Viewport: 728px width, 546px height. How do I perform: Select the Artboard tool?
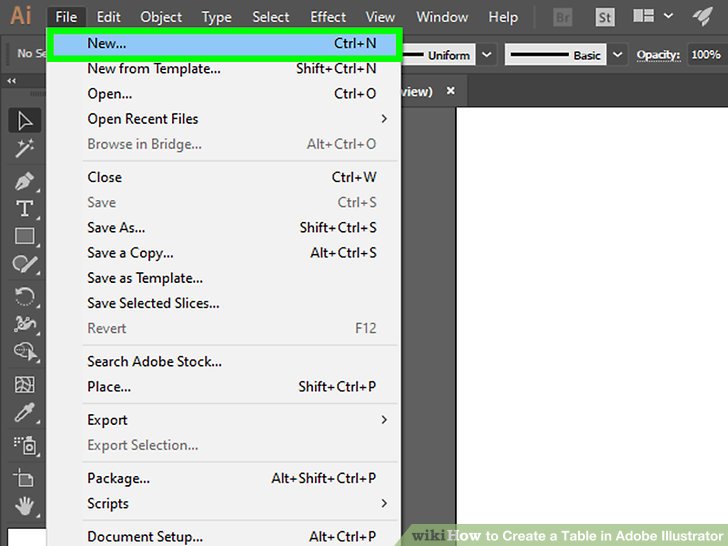[x=24, y=477]
